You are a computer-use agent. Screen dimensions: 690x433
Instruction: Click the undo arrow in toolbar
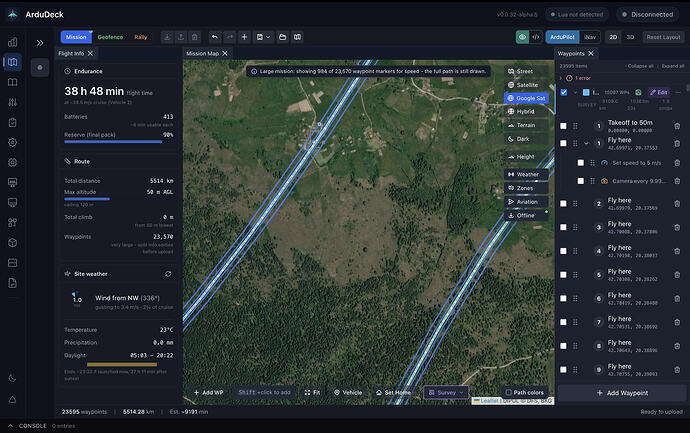214,37
